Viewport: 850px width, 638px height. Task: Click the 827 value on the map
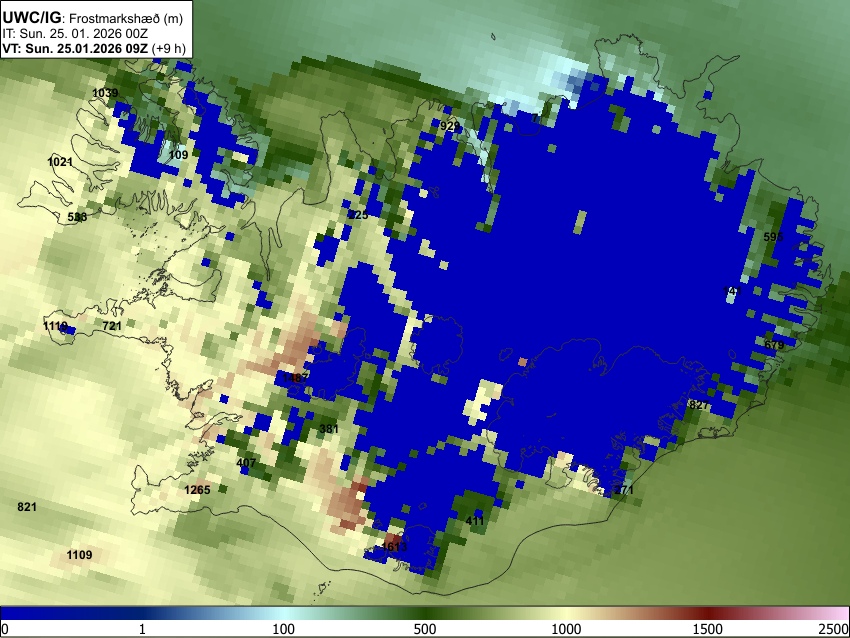click(x=699, y=404)
